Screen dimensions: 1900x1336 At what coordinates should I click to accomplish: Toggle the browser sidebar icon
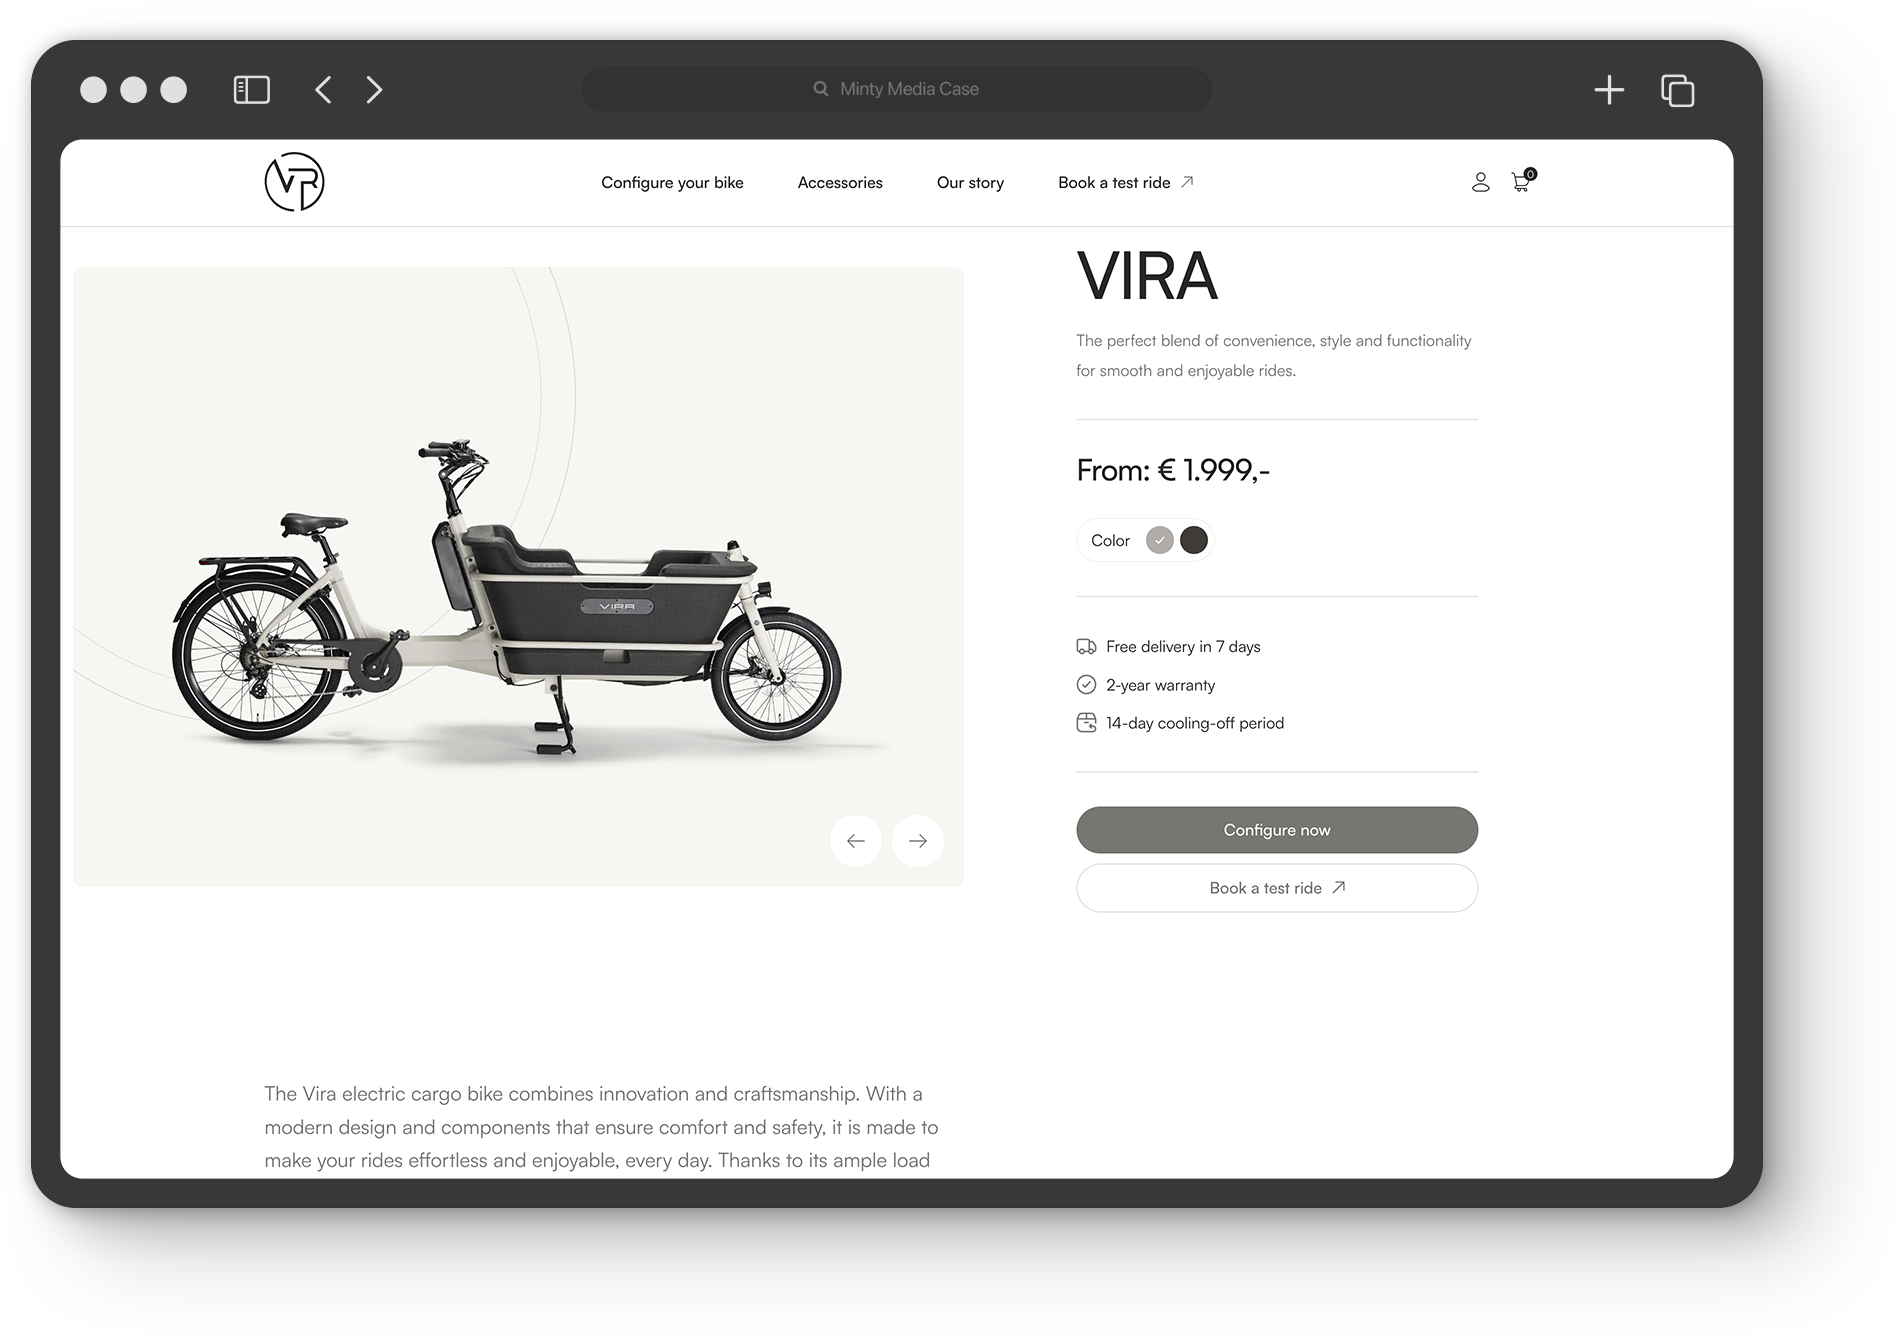tap(252, 90)
